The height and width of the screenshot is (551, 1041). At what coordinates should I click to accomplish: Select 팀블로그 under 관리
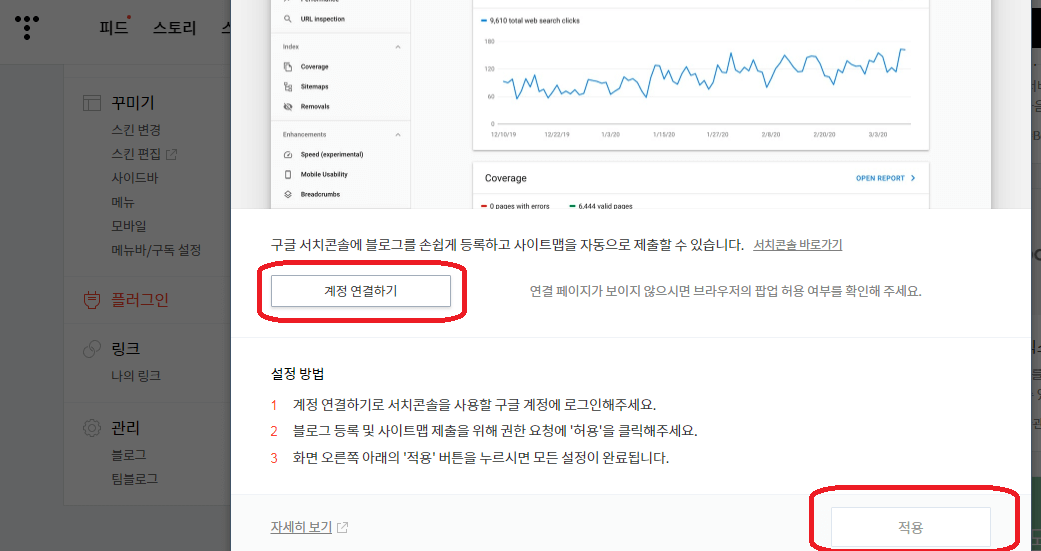(135, 479)
